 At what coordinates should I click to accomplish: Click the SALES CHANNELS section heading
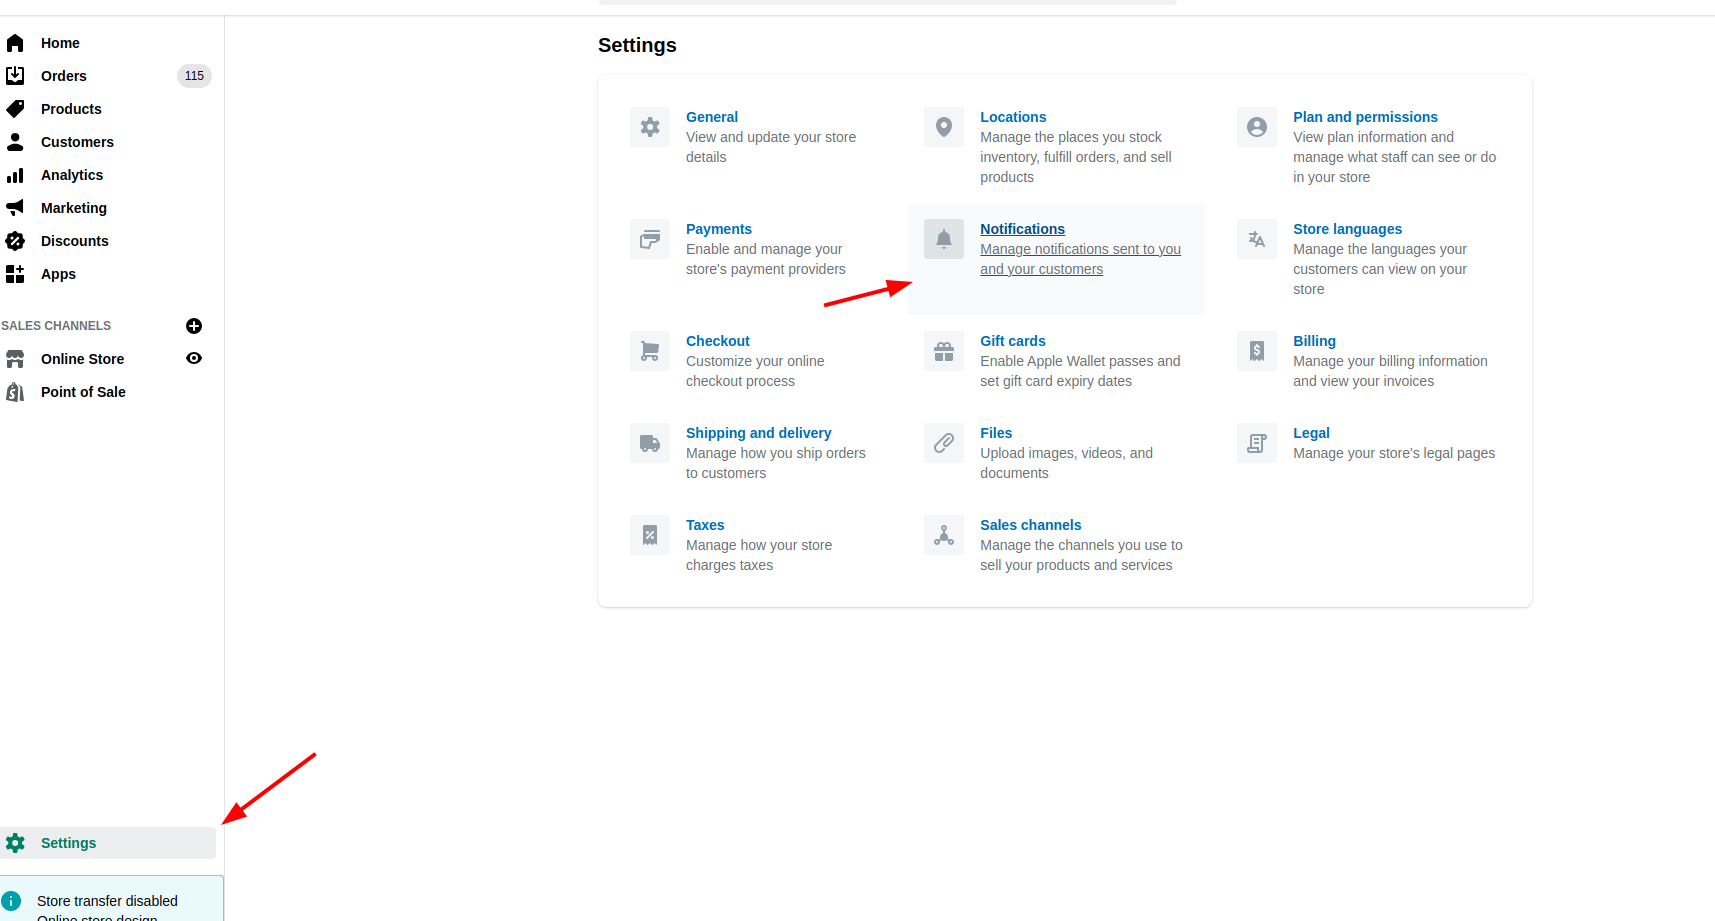56,326
